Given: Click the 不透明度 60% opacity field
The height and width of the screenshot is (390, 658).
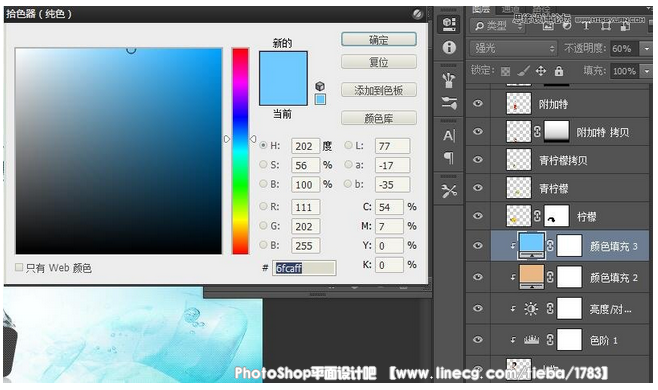Looking at the screenshot, I should (x=624, y=49).
